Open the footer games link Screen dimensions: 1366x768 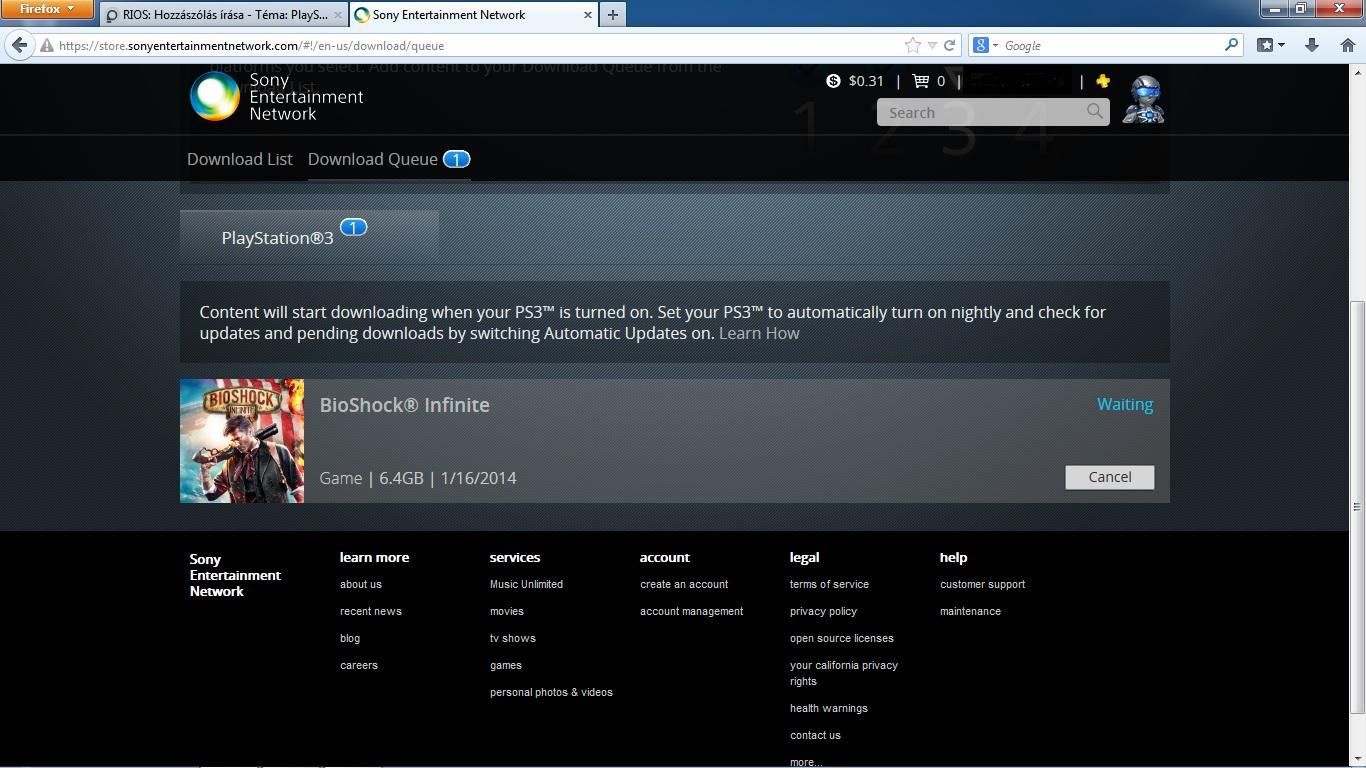point(506,665)
